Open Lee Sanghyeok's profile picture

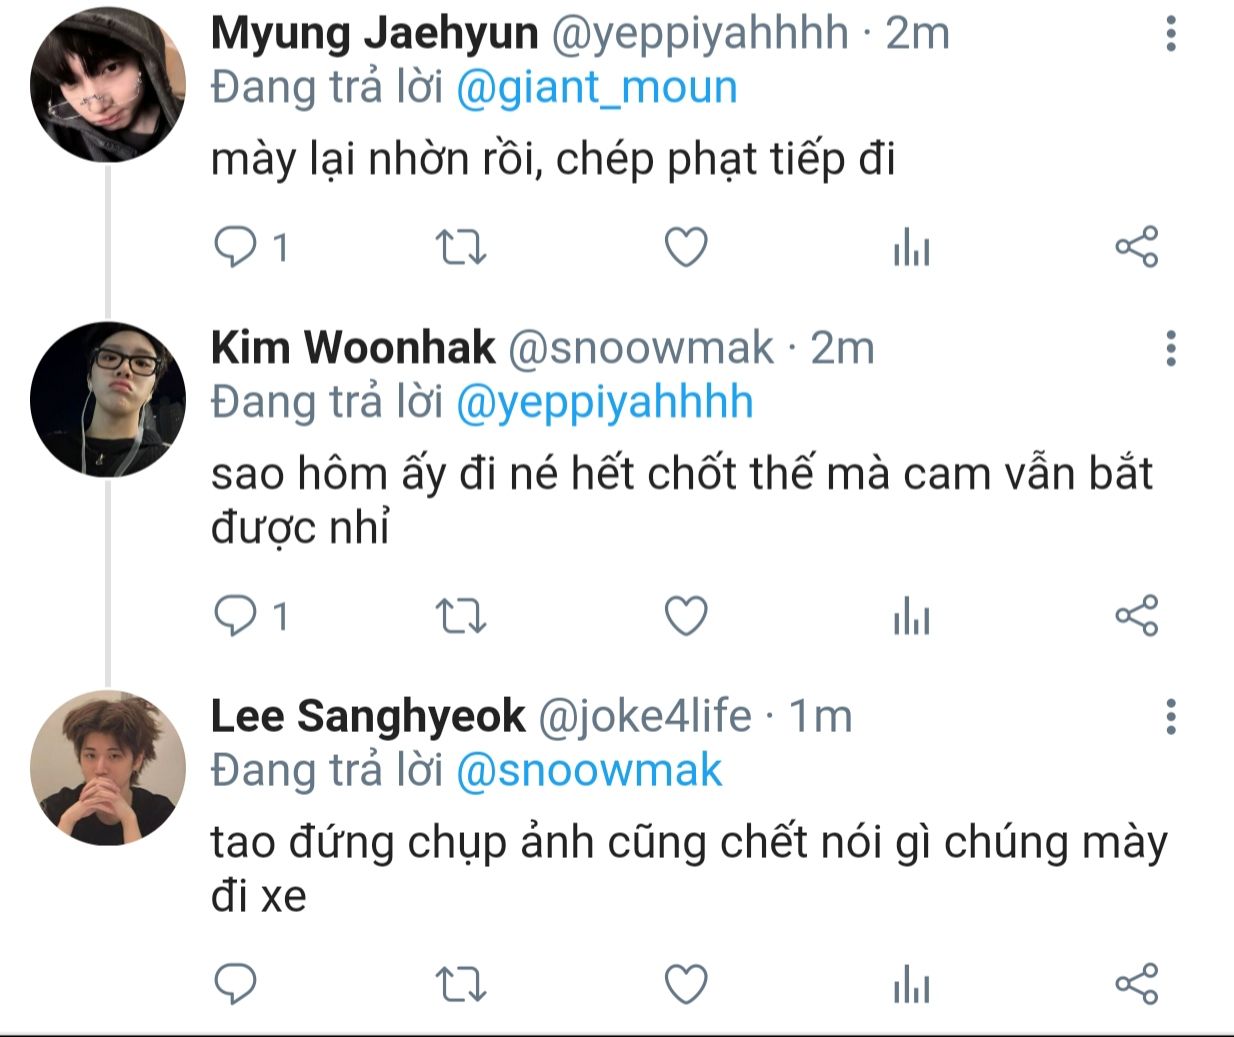click(108, 768)
